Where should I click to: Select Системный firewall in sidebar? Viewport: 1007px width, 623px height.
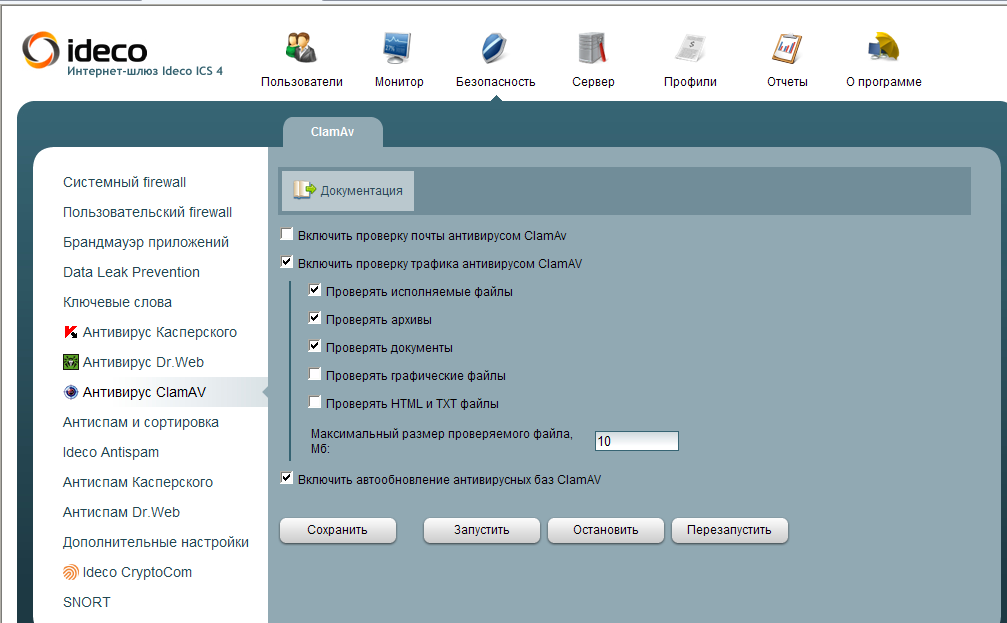[125, 182]
